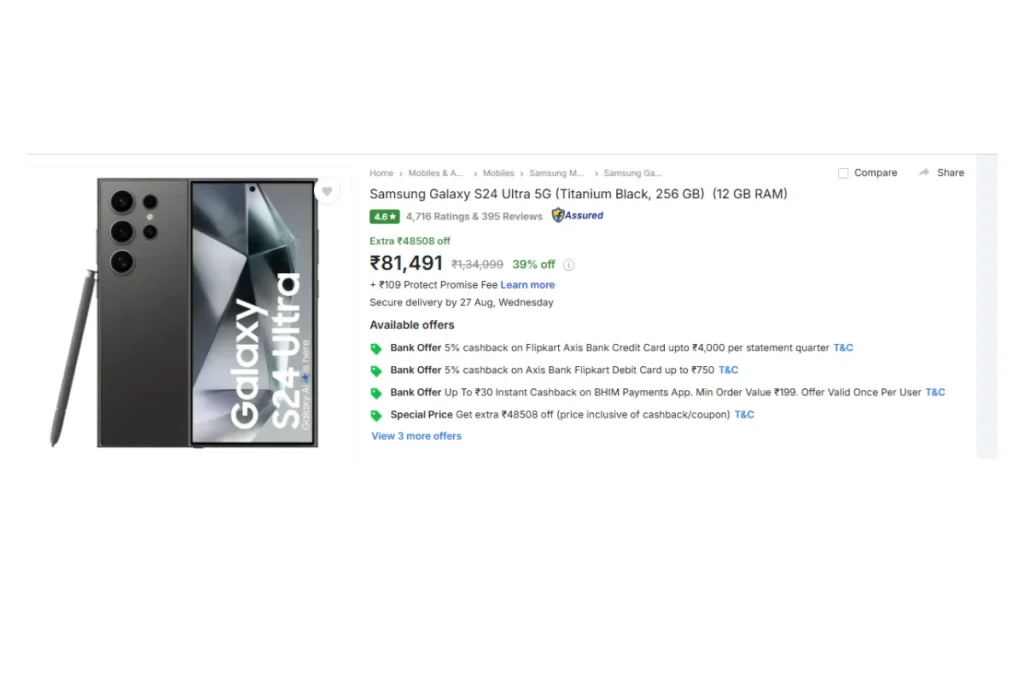This screenshot has width=1024, height=683.
Task: Open T&C for Special Price offer
Action: coord(744,415)
